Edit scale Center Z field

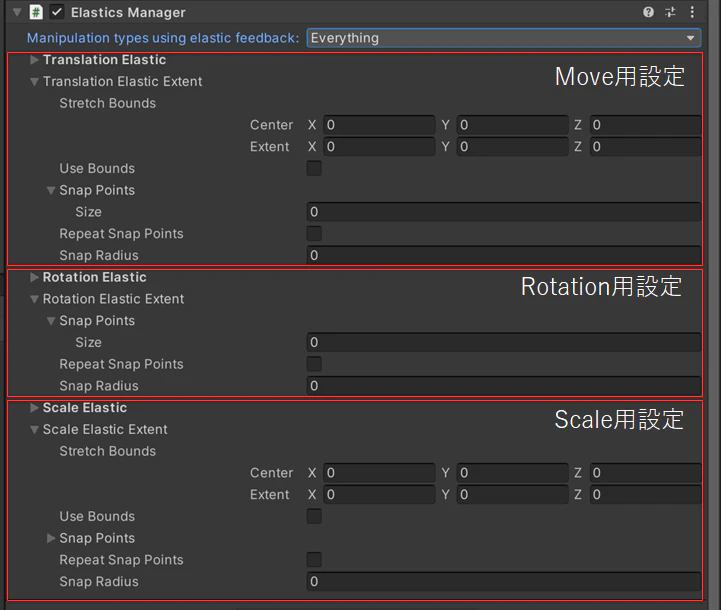click(646, 473)
